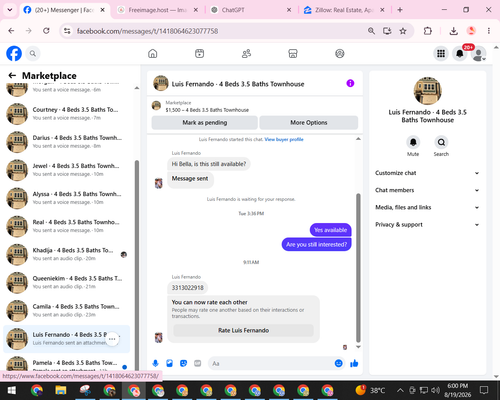Open a new browser tab
Image resolution: width=500 pixels, height=400 pixels.
point(400,10)
